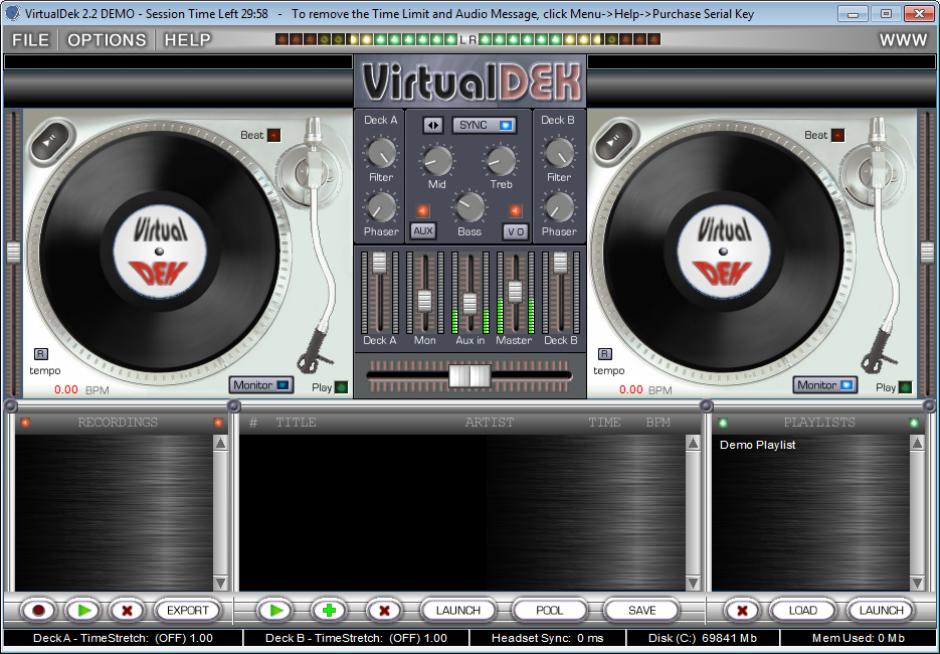The width and height of the screenshot is (940, 654).
Task: Toggle the VO button
Action: click(516, 231)
